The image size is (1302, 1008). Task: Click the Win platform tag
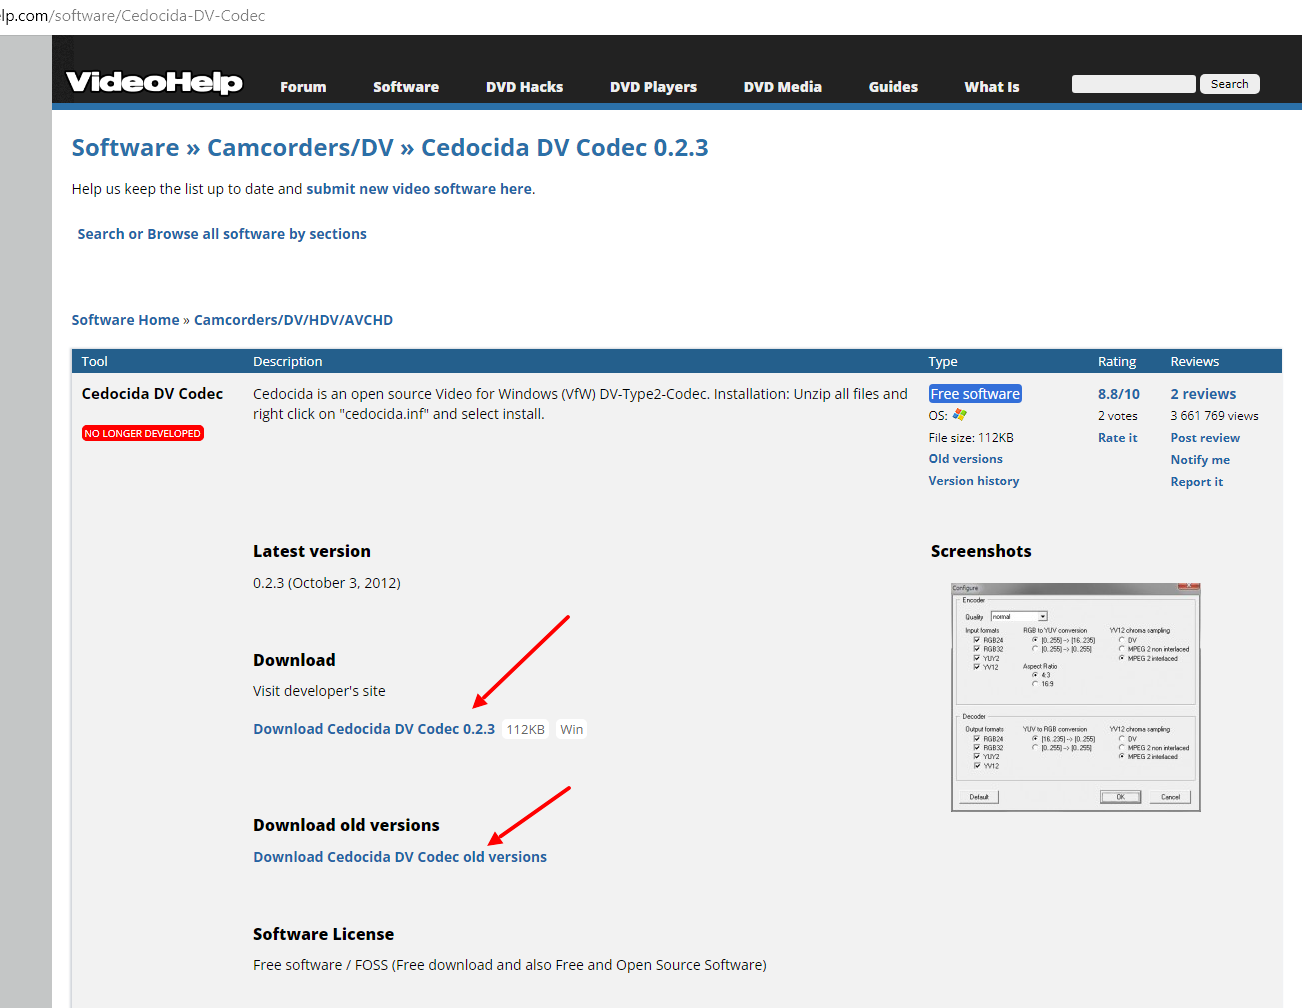click(572, 729)
